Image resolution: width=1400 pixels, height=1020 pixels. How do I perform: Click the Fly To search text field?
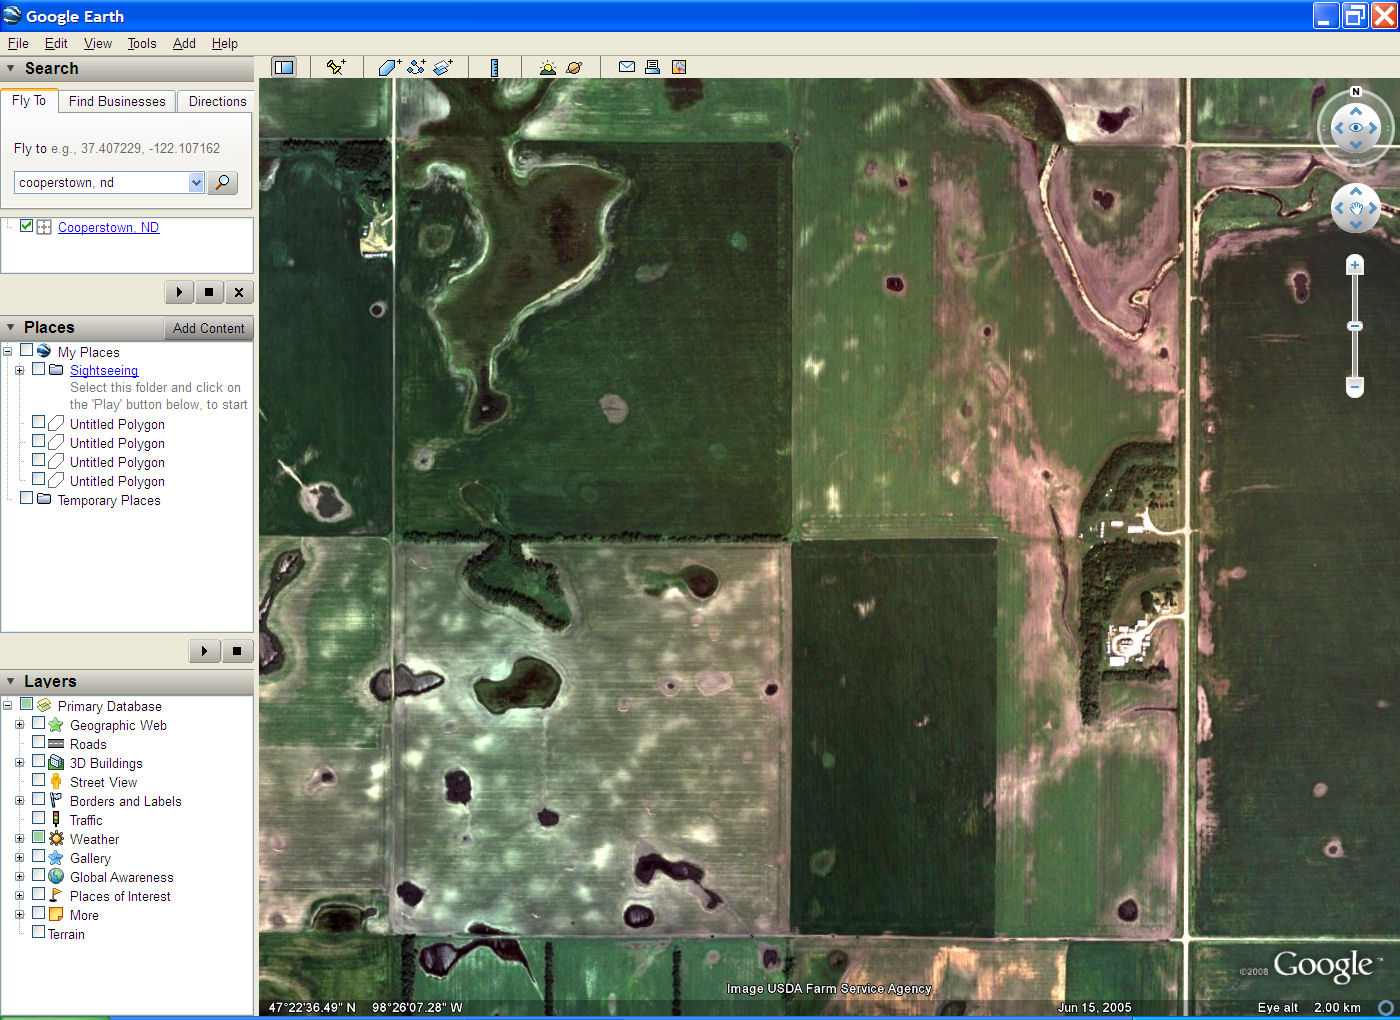coord(102,182)
